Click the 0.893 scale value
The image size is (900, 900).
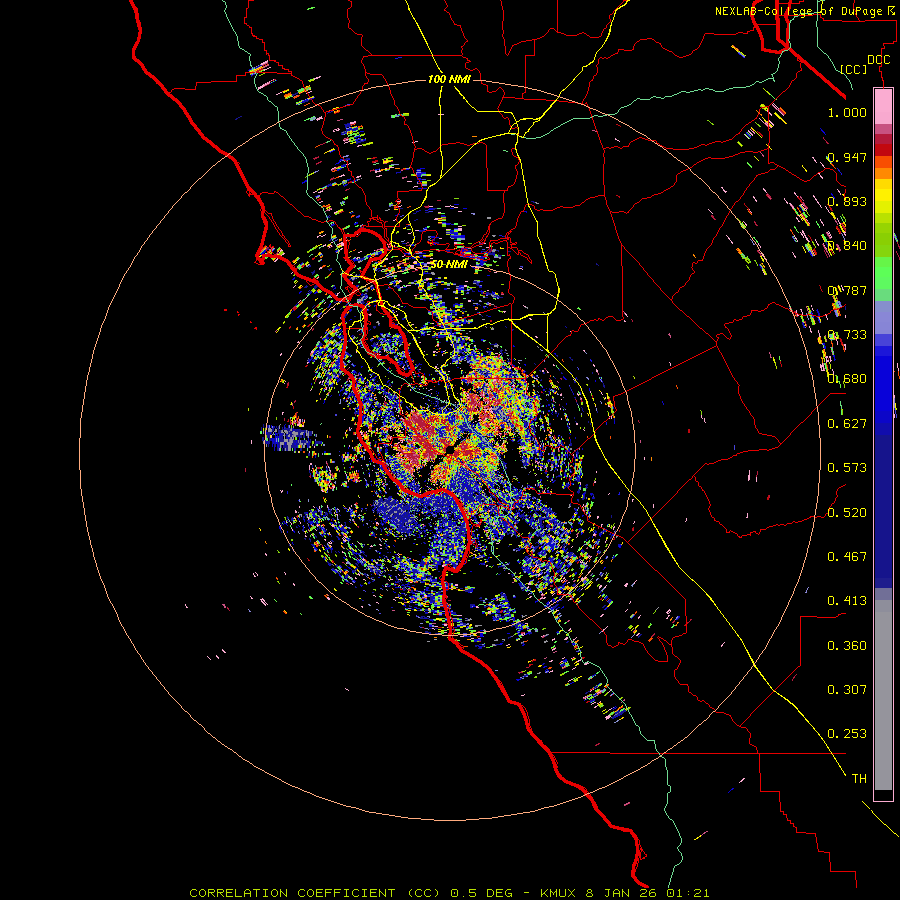pos(847,201)
